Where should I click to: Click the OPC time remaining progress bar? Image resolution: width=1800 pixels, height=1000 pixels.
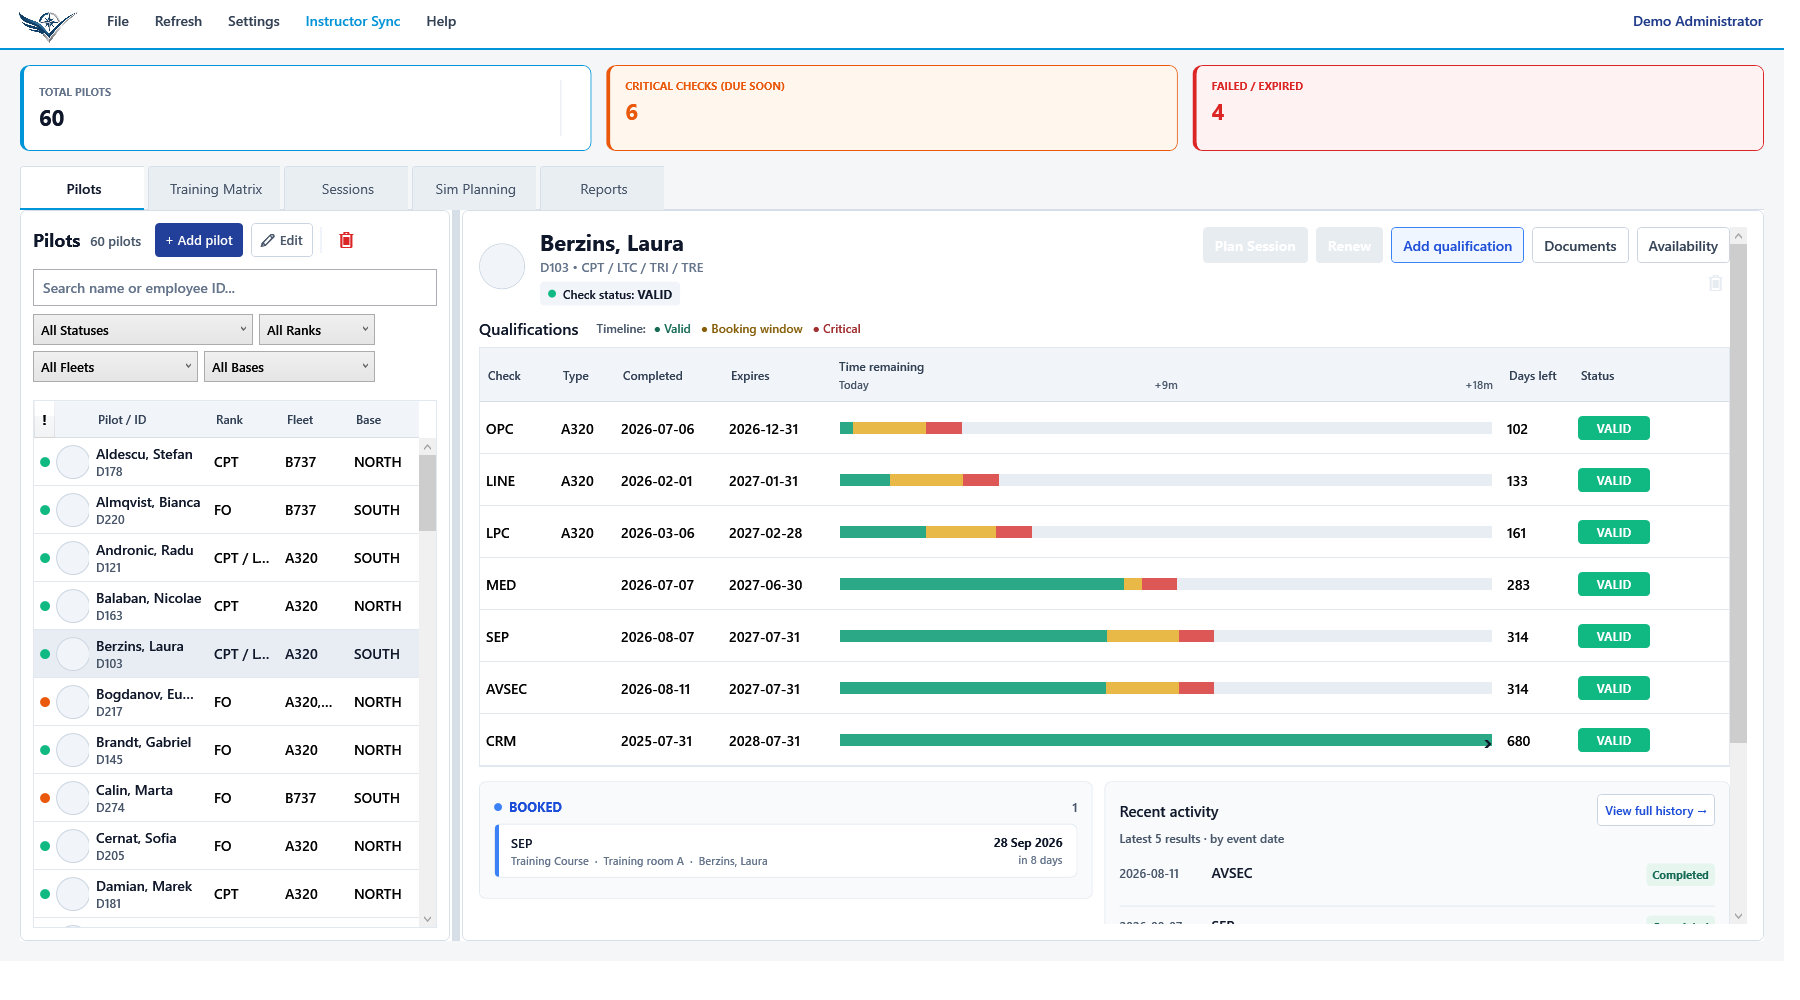[x=1166, y=428]
